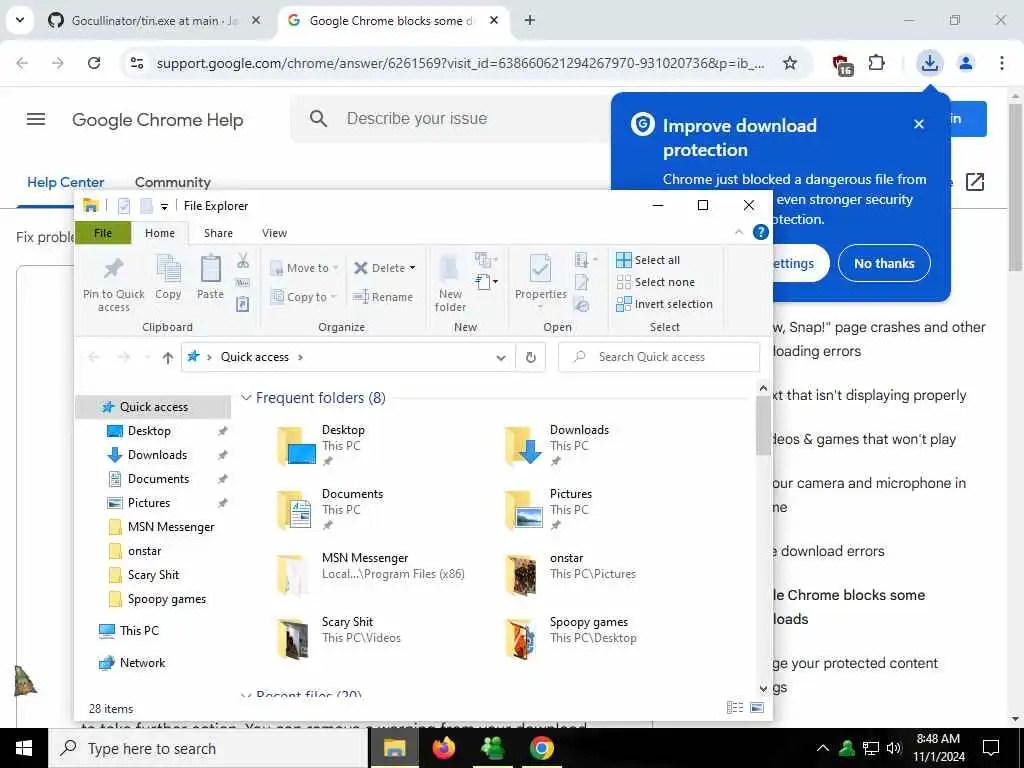Open the notification center icon
1024x768 pixels.
tap(991, 748)
